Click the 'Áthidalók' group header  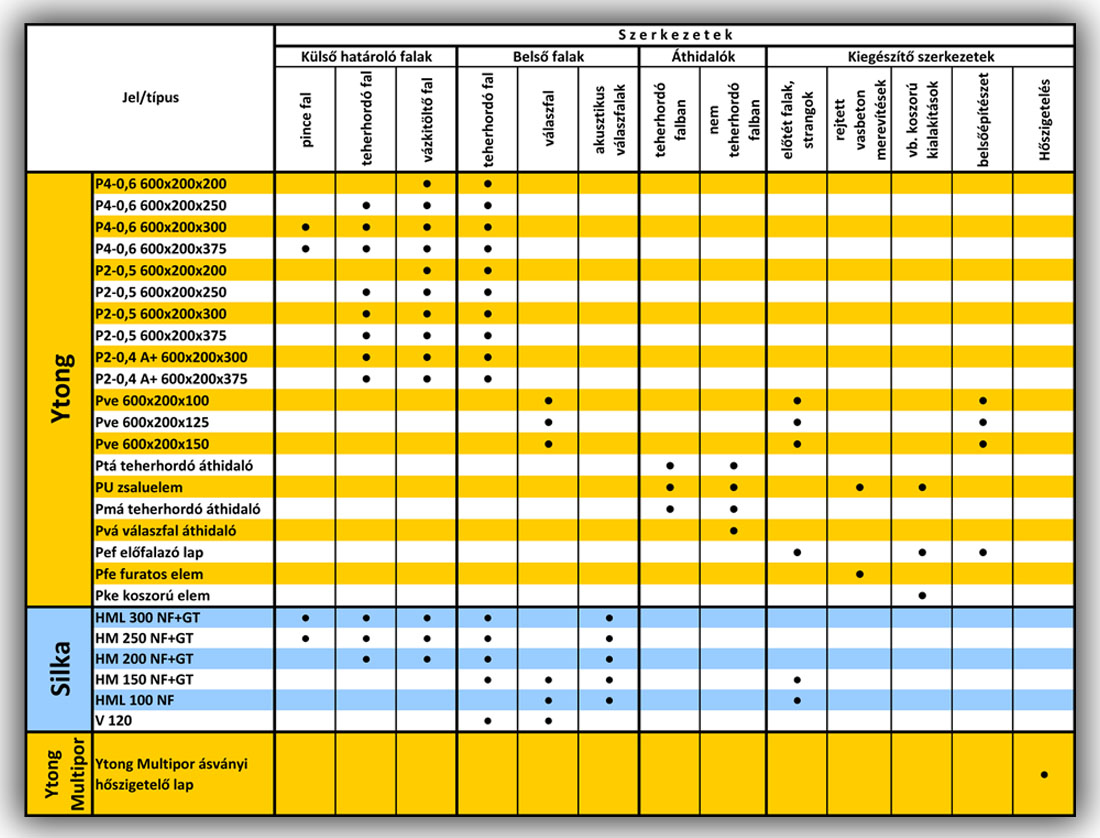coord(703,57)
